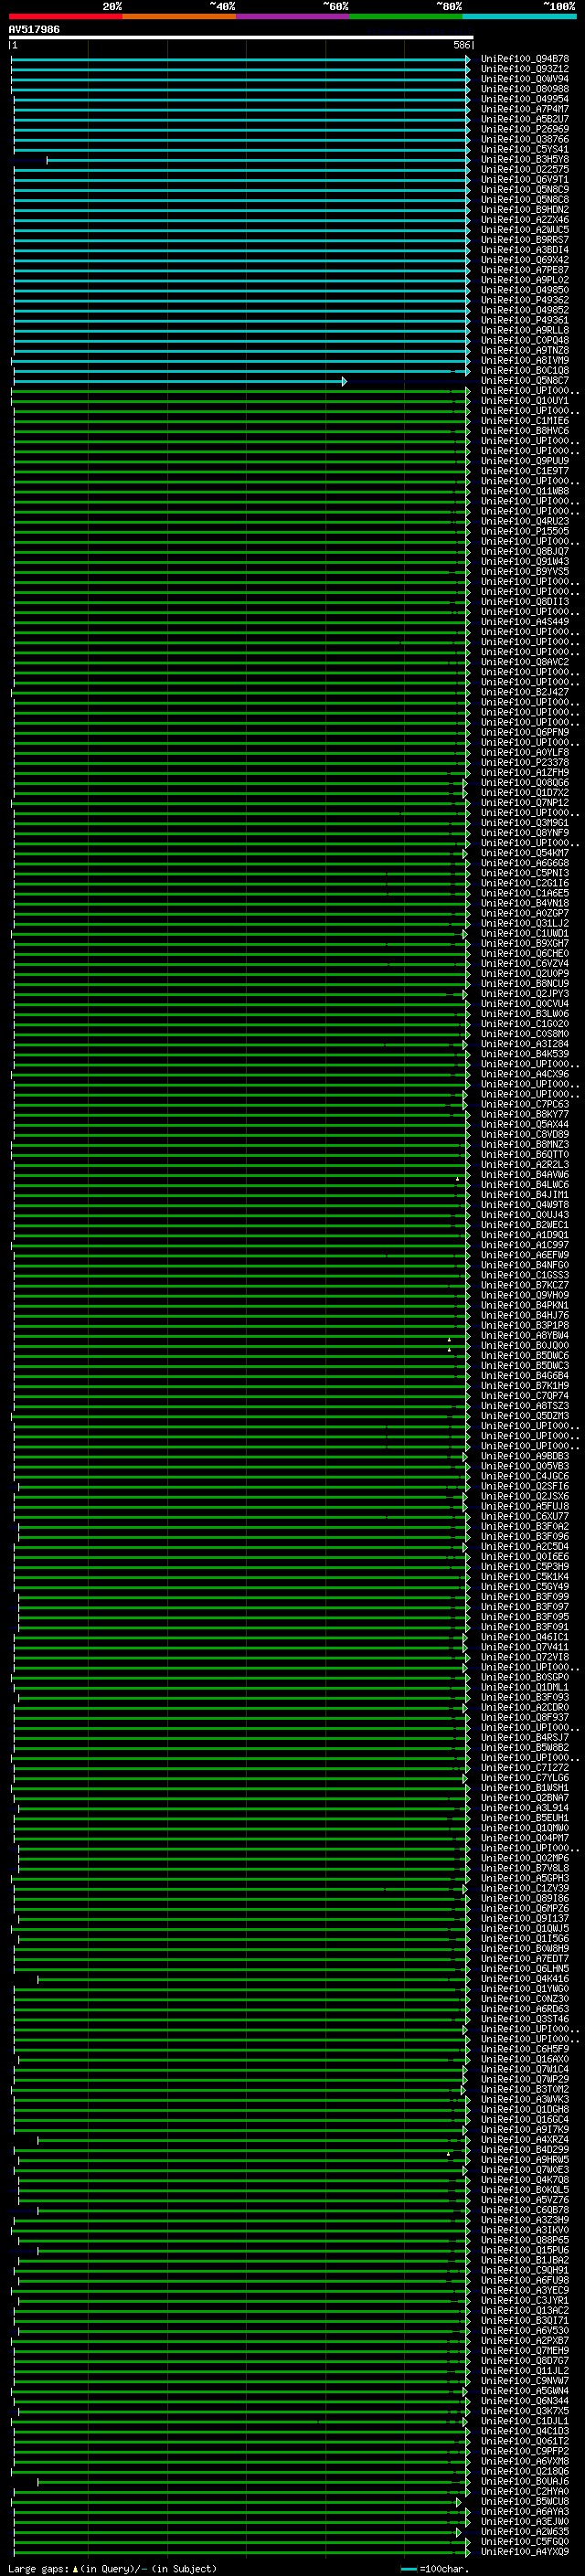Image resolution: width=585 pixels, height=2576 pixels.
Task: Select the UniRef100_Q54KM7 label
Action: tap(524, 853)
